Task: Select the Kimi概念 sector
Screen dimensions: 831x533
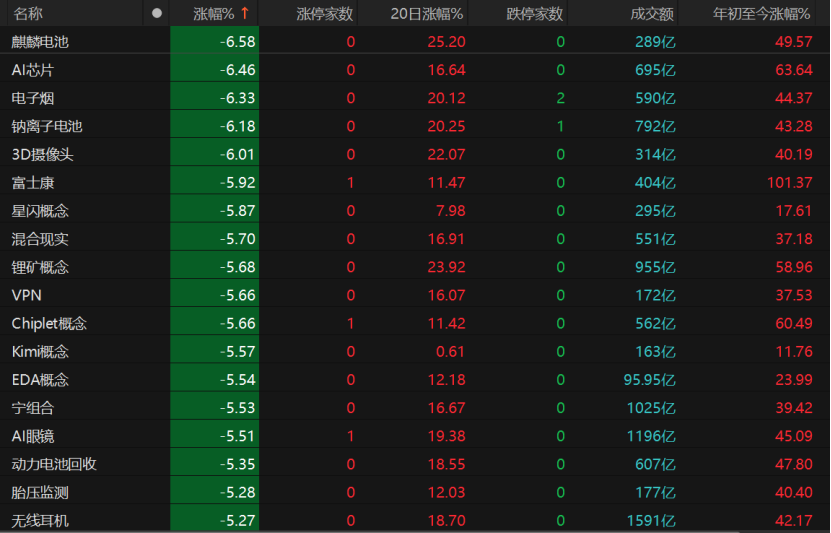Action: click(x=41, y=352)
